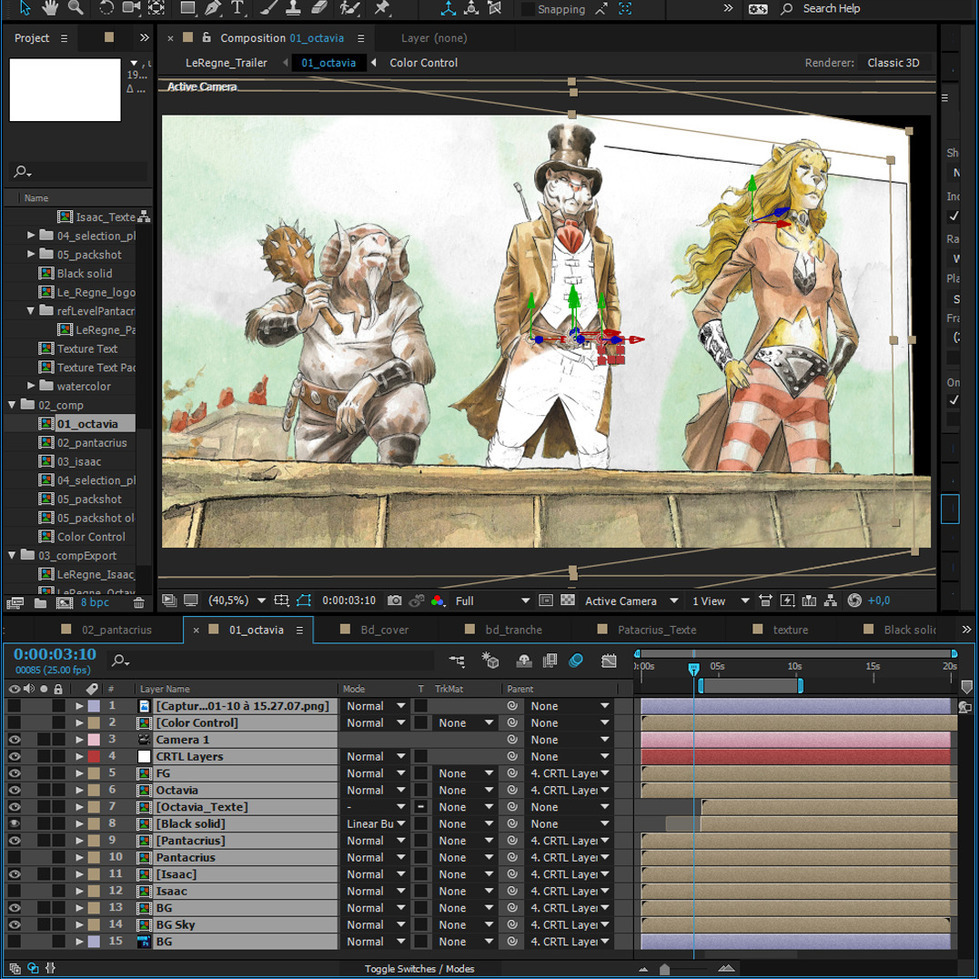
Task: Toggle transparency grid in viewer
Action: [x=568, y=601]
